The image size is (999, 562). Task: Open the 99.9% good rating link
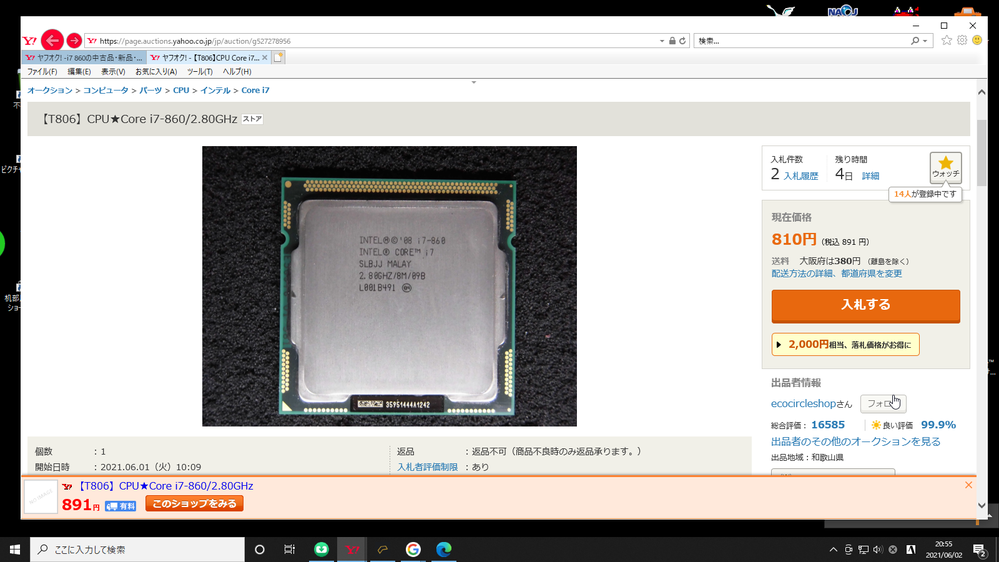[938, 425]
